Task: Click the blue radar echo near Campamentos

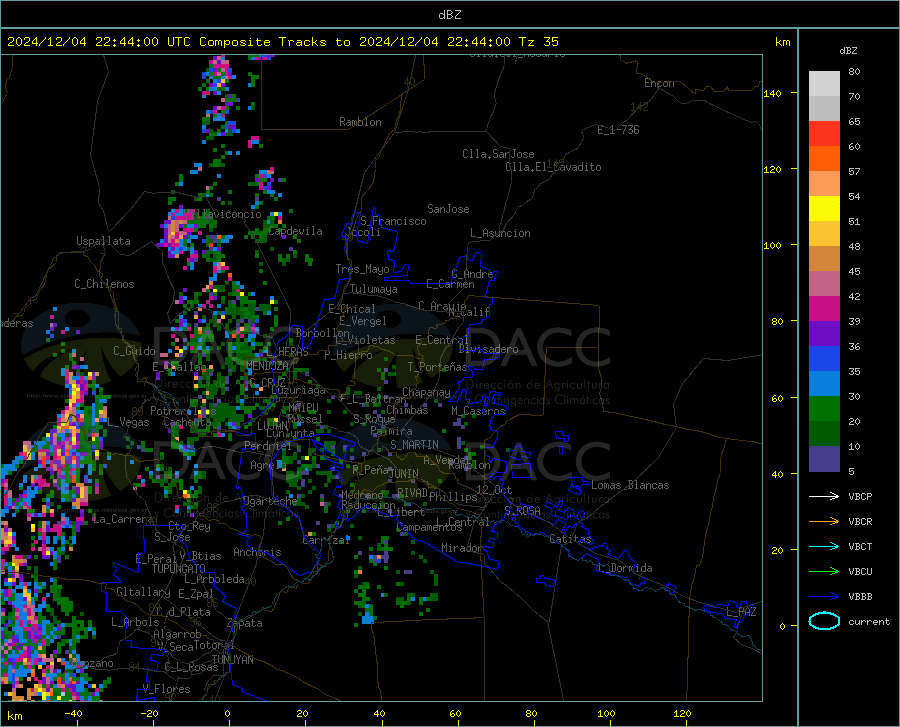Action: pyautogui.click(x=367, y=619)
